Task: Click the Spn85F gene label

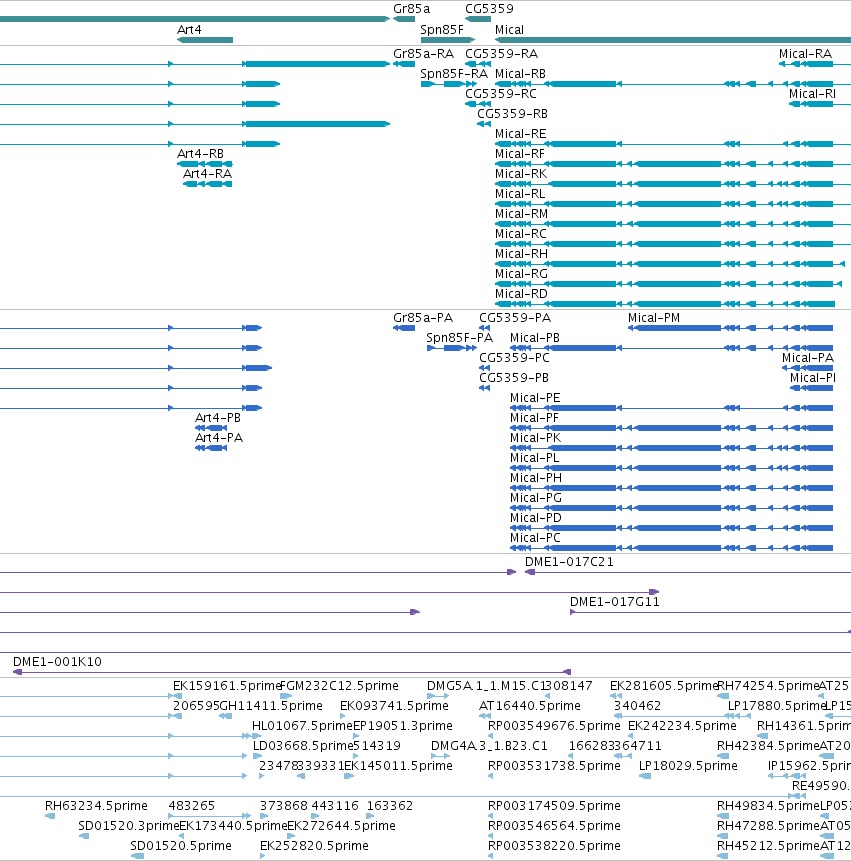Action: point(442,30)
